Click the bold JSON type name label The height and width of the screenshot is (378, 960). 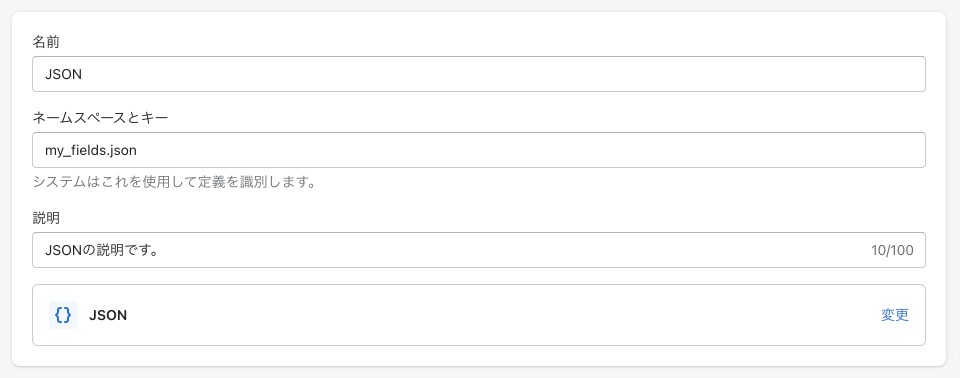(108, 316)
